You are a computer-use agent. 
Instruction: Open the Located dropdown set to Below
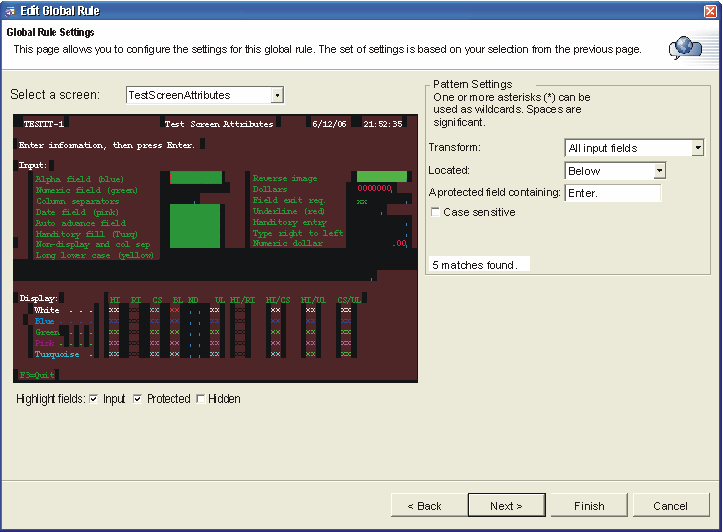[x=659, y=171]
